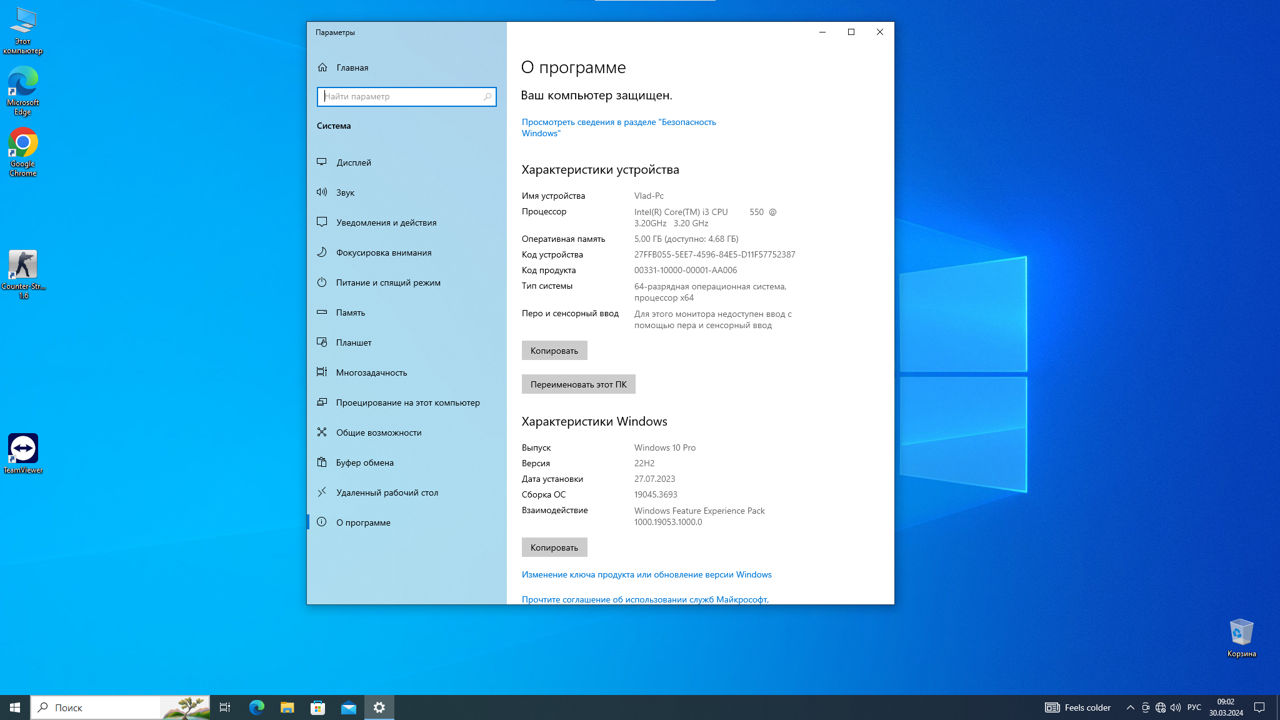The height and width of the screenshot is (720, 1280).
Task: Open Этот компьютер desktop icon
Action: (x=23, y=30)
